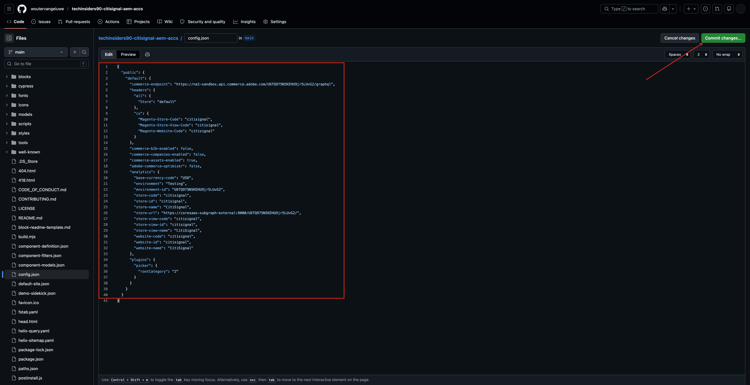Click Commit changes button

pyautogui.click(x=723, y=38)
